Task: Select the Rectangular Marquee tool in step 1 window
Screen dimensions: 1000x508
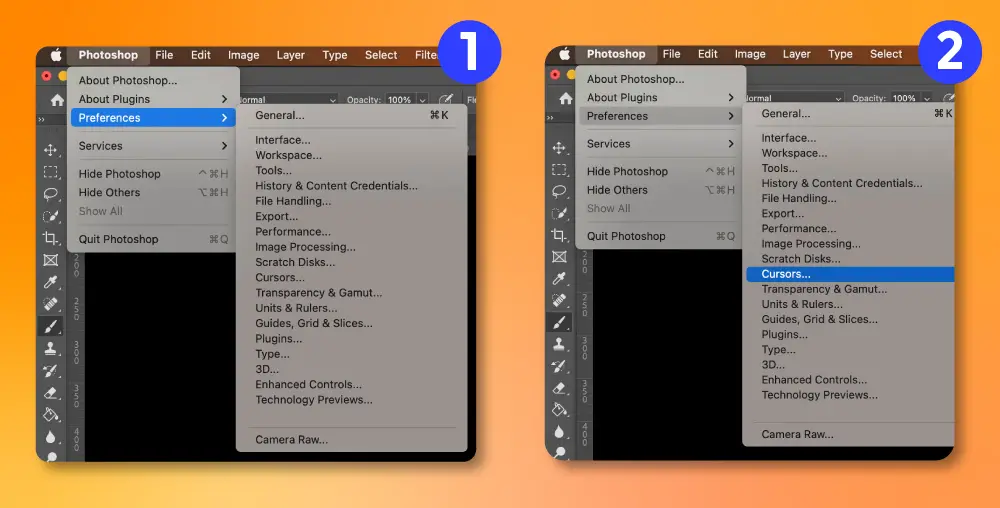Action: [x=50, y=172]
